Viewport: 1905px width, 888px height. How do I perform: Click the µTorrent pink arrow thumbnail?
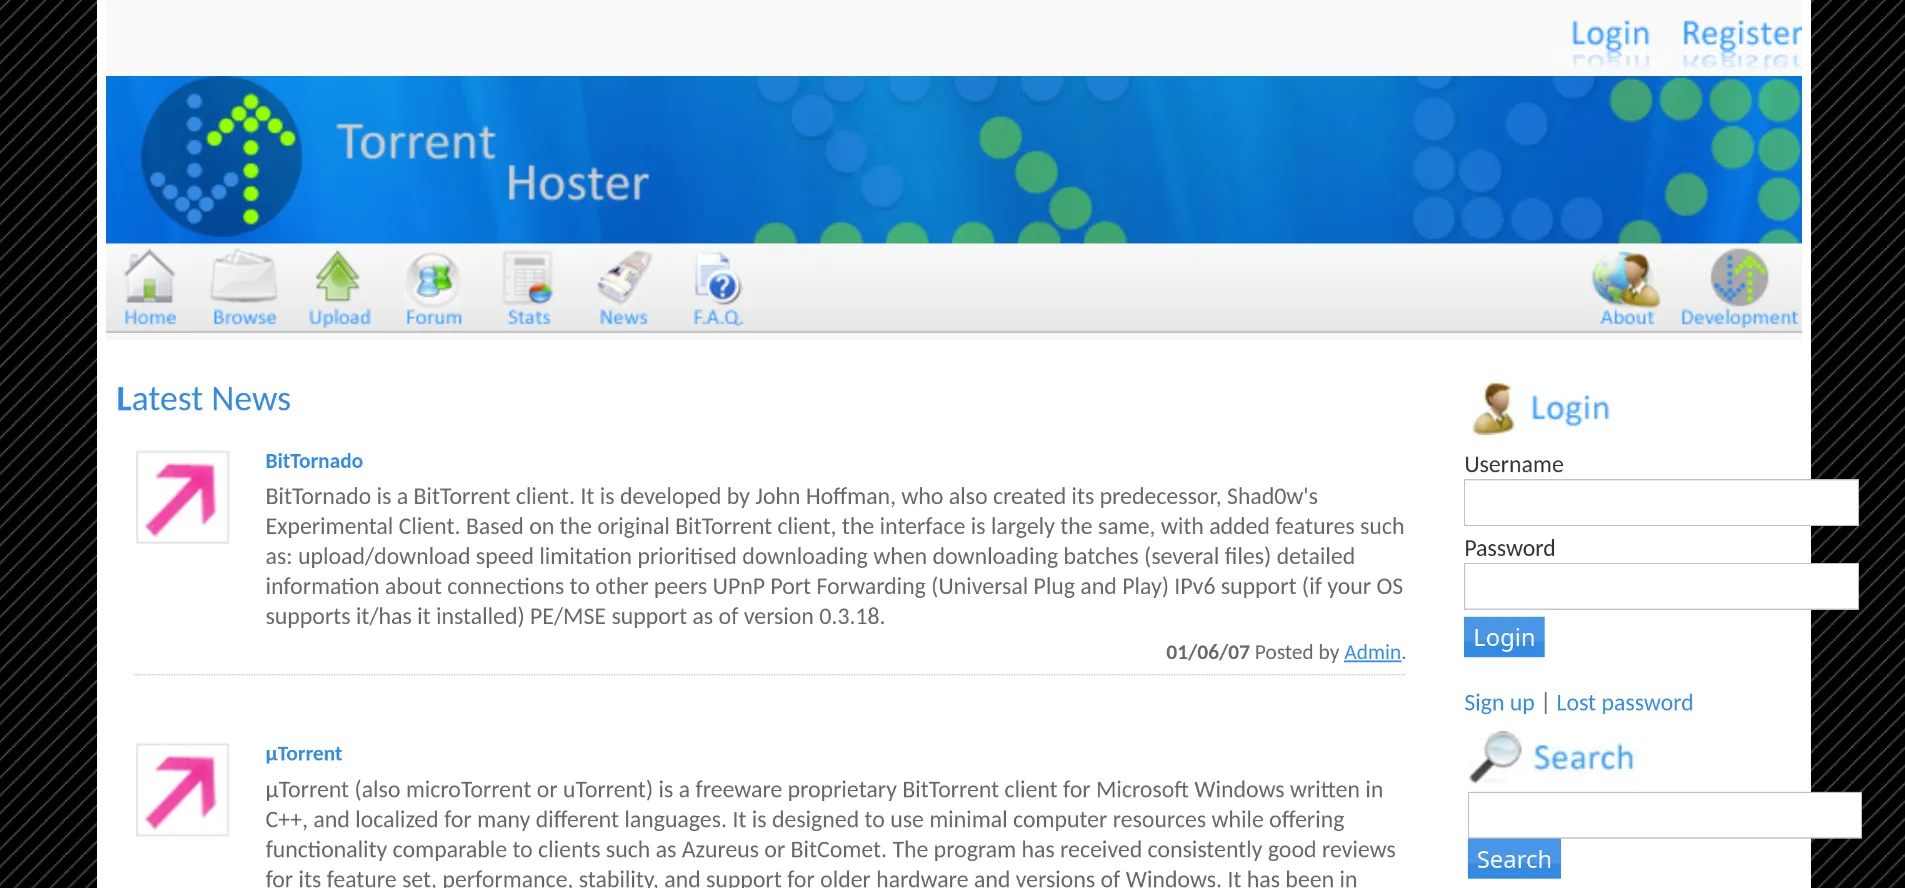pos(182,789)
